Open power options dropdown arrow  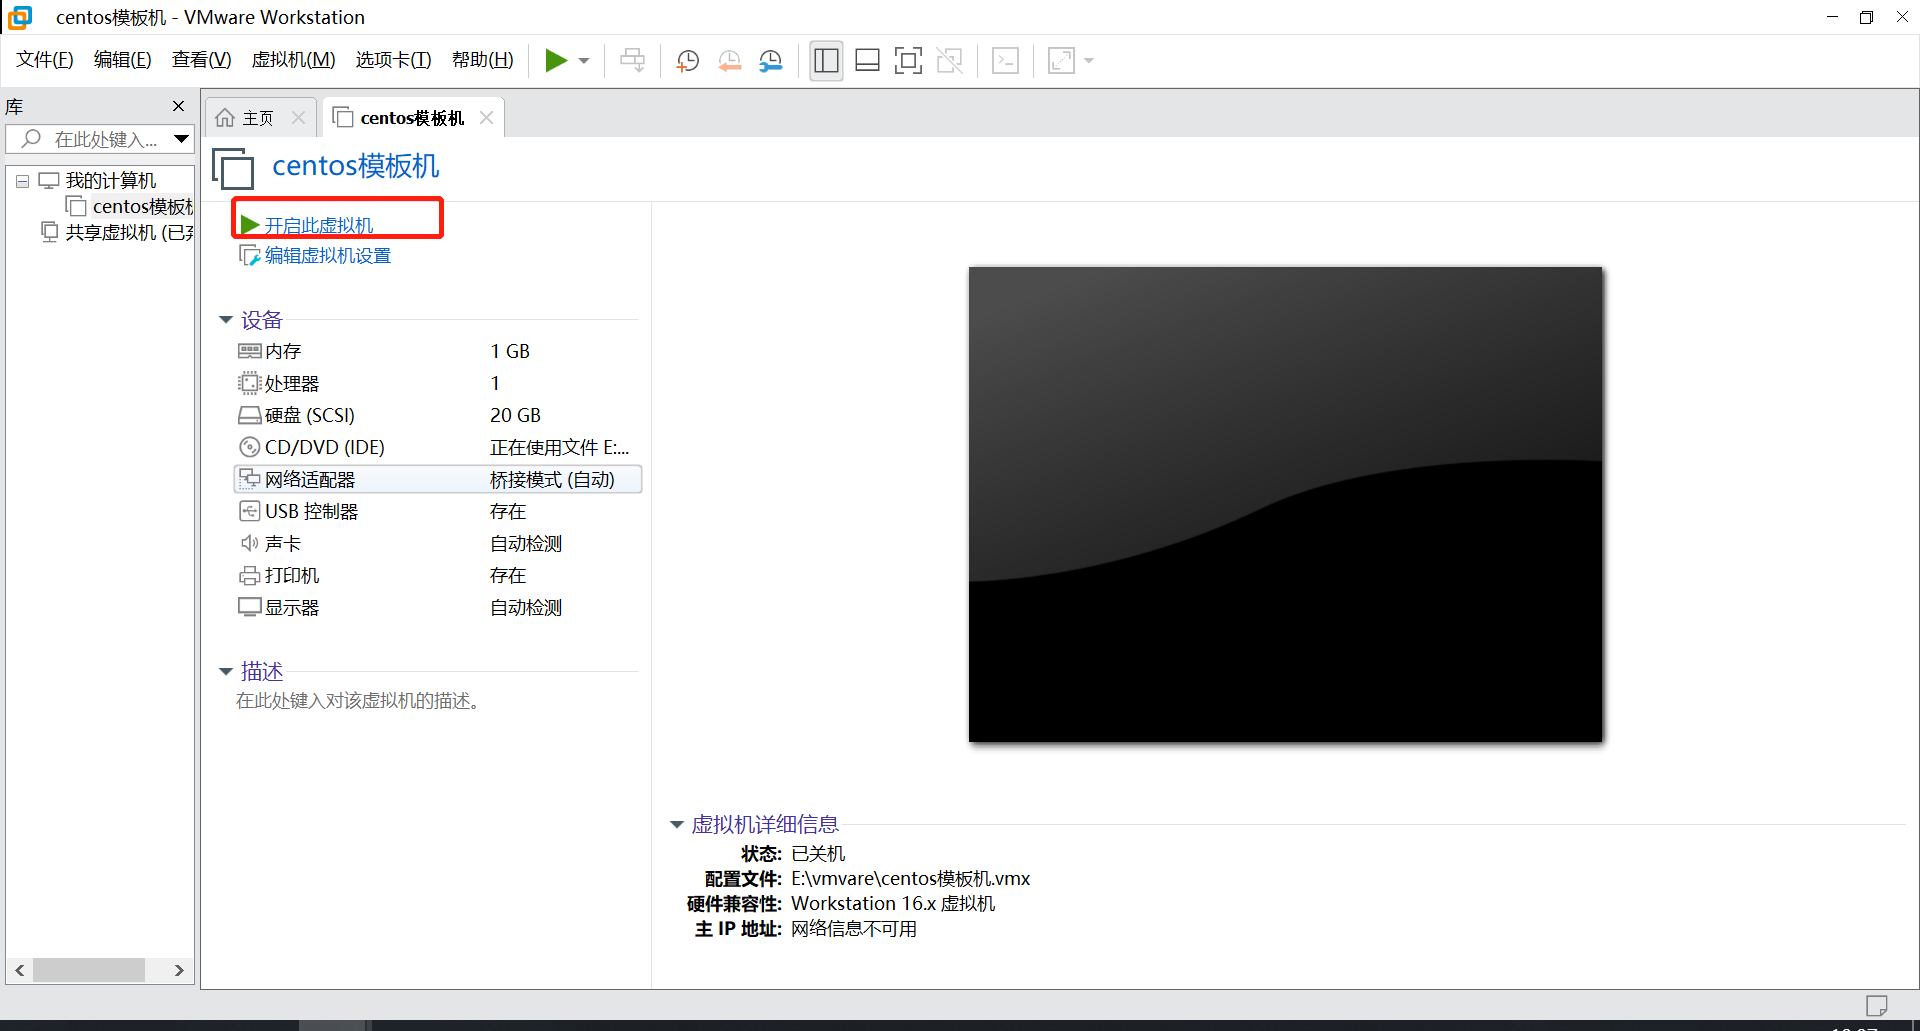coord(584,61)
